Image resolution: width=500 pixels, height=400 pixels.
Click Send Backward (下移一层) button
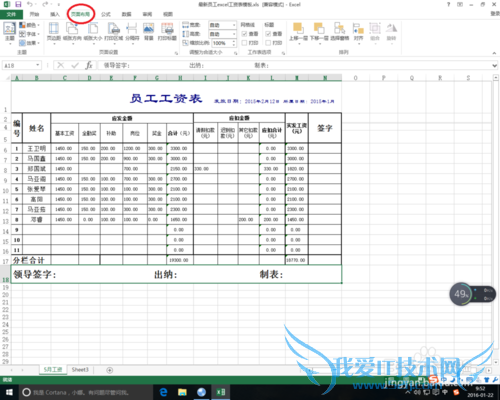pos(319,33)
